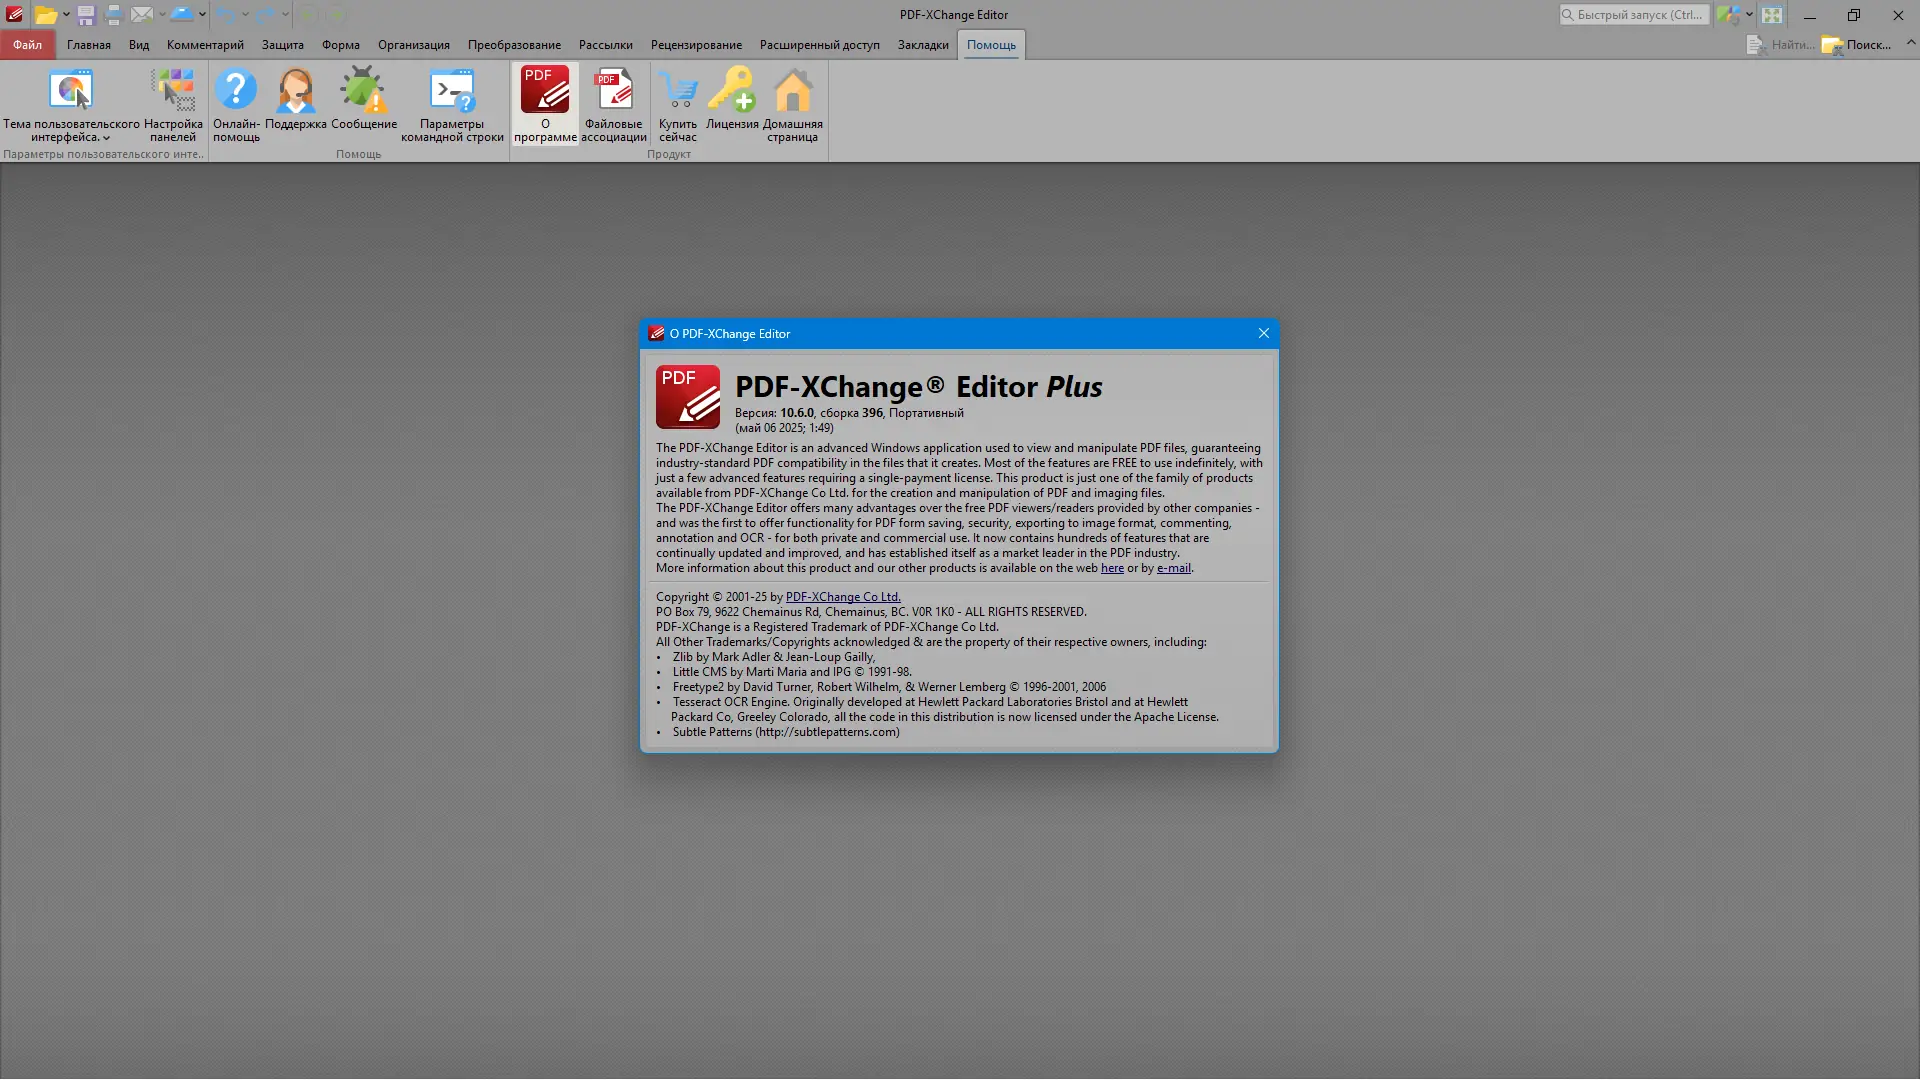Click Файловые ассоциации icon
Image resolution: width=1920 pixels, height=1080 pixels.
click(x=613, y=92)
